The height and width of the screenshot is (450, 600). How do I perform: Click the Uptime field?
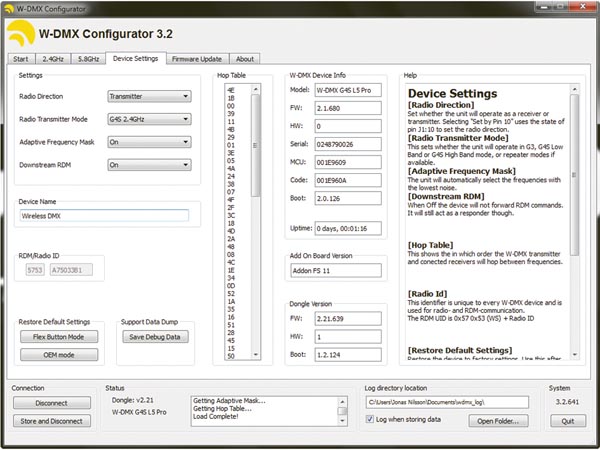pos(348,228)
